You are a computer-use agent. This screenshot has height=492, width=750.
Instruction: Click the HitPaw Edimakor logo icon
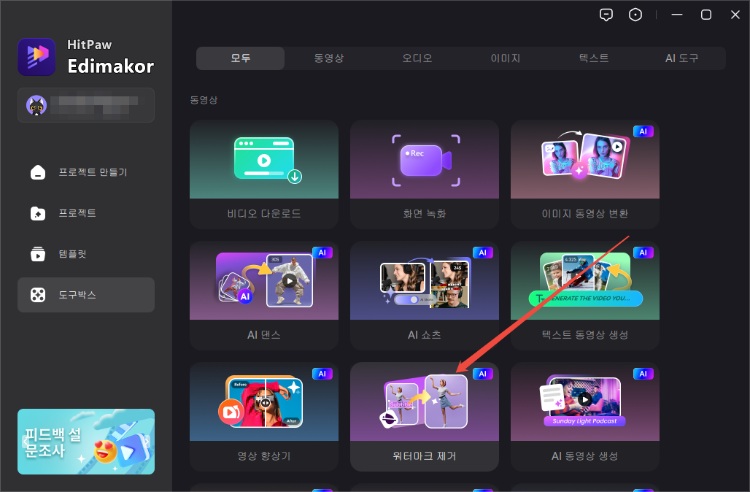[x=37, y=57]
